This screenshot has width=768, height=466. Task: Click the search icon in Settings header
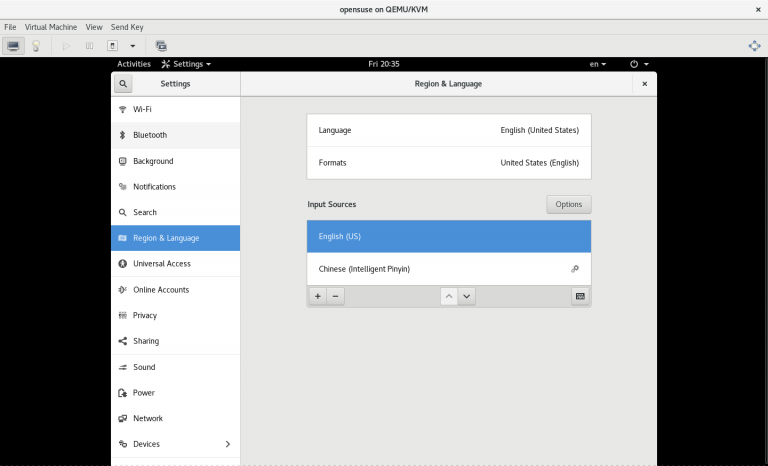(x=123, y=84)
